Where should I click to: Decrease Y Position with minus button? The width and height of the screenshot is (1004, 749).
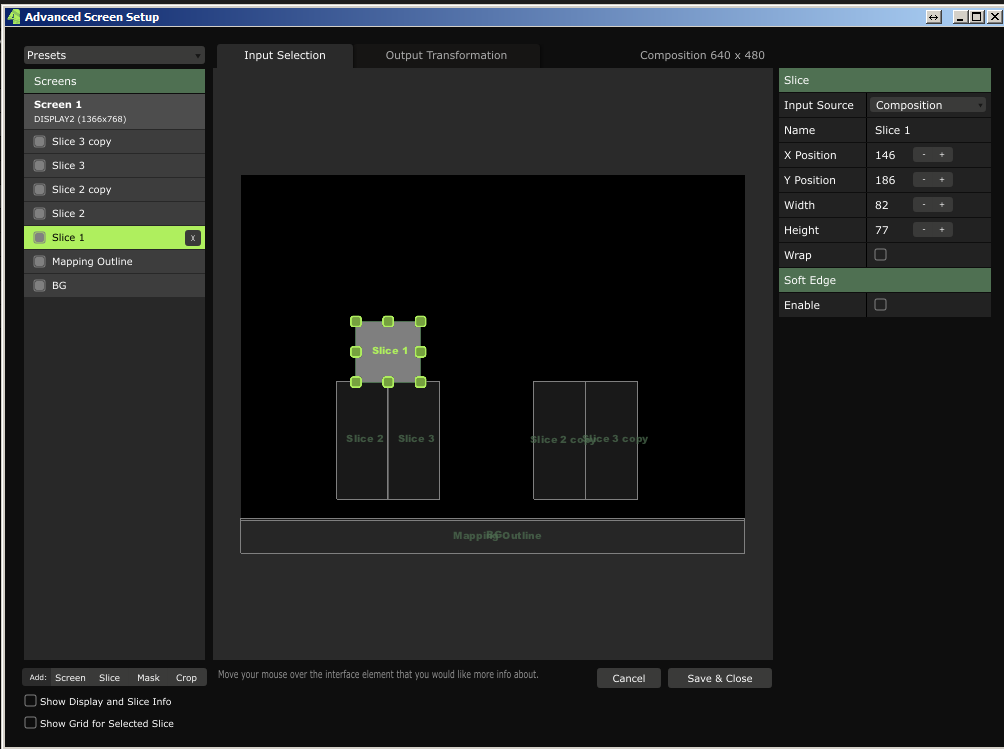(x=923, y=180)
